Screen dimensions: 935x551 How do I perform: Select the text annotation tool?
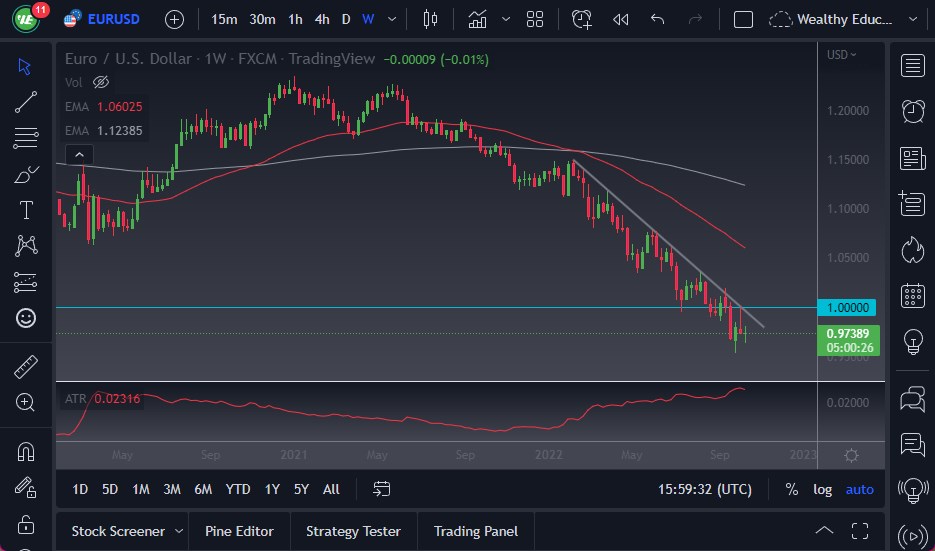click(x=26, y=210)
